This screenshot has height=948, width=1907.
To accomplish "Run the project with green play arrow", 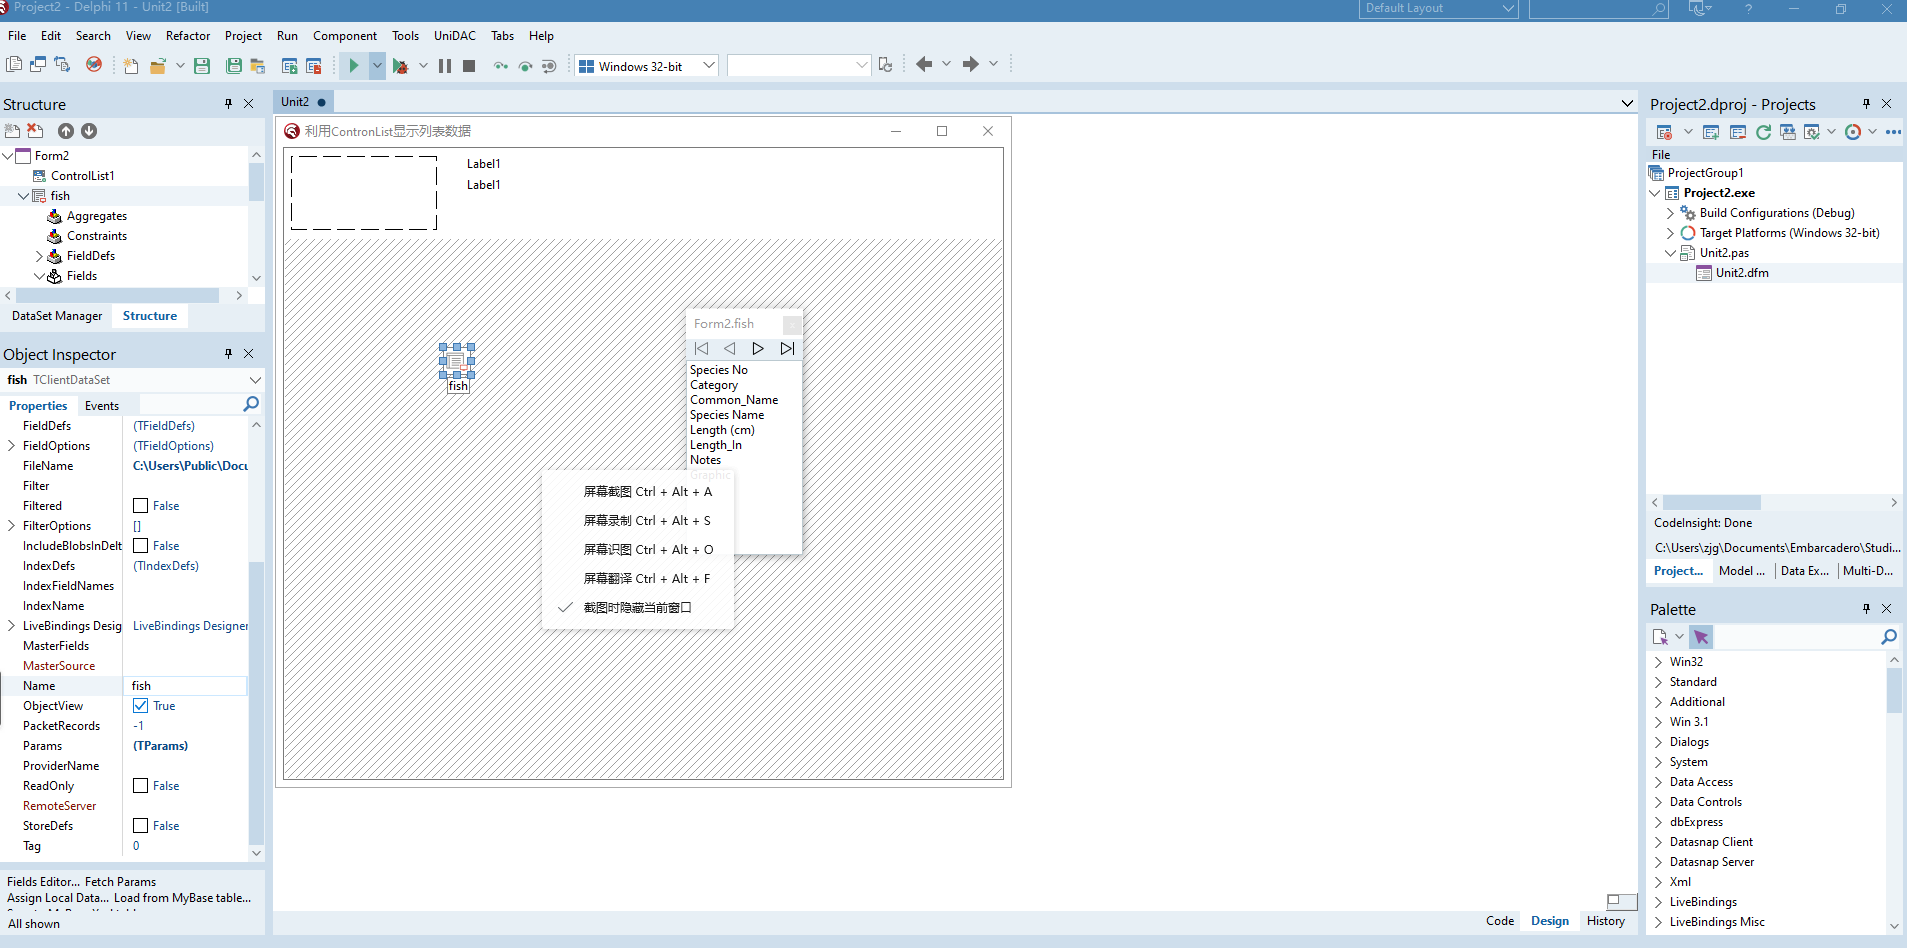I will (353, 65).
